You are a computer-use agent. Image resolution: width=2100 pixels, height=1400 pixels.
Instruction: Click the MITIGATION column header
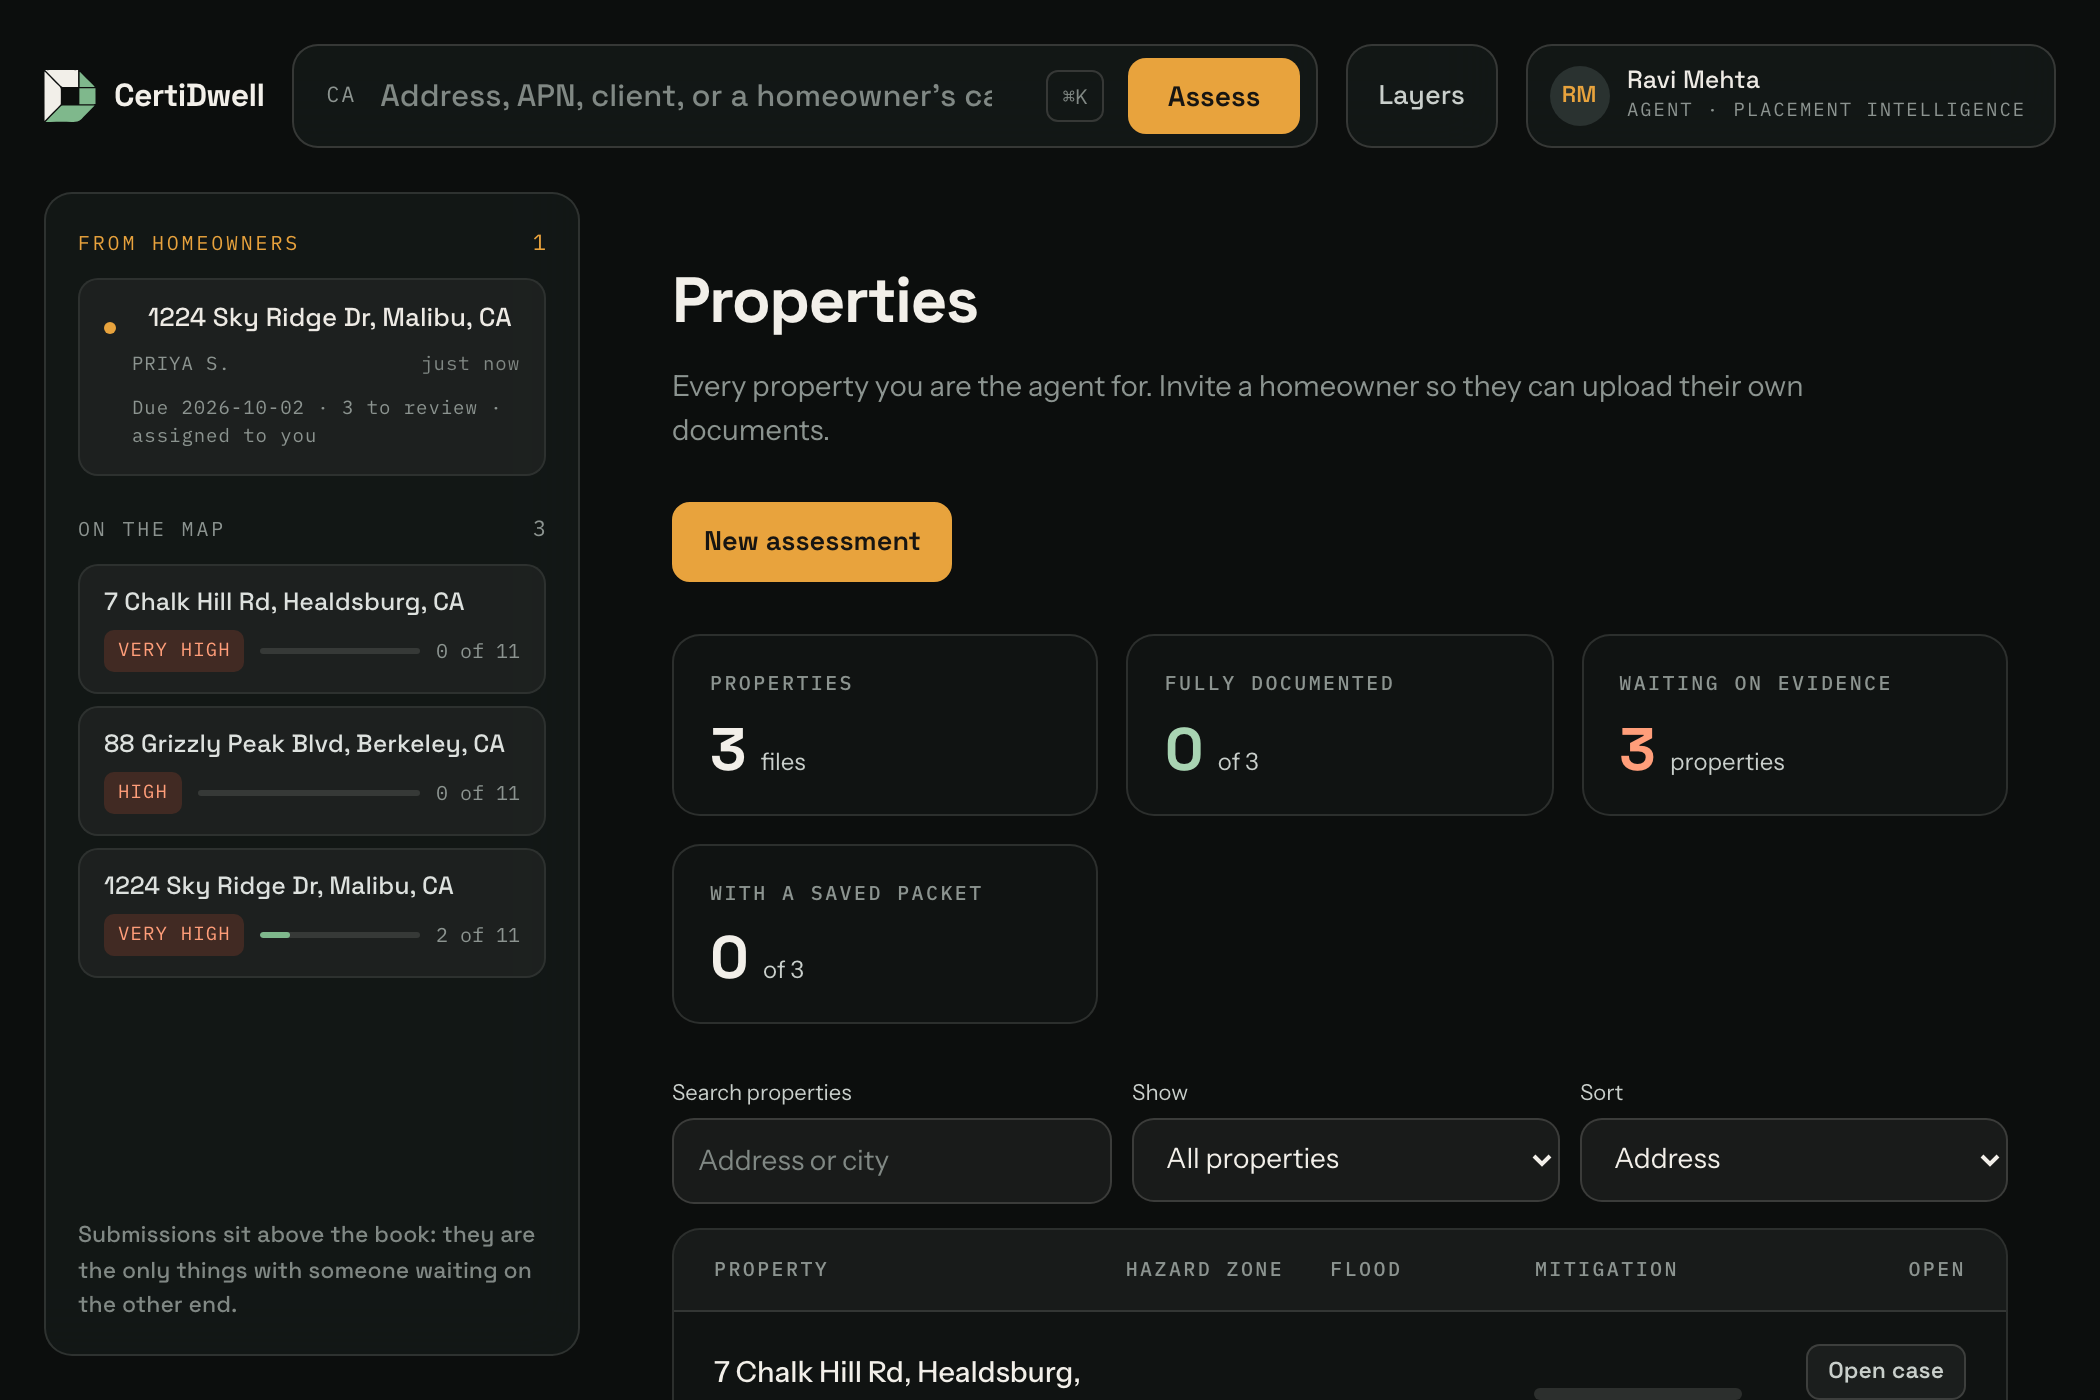coord(1606,1270)
